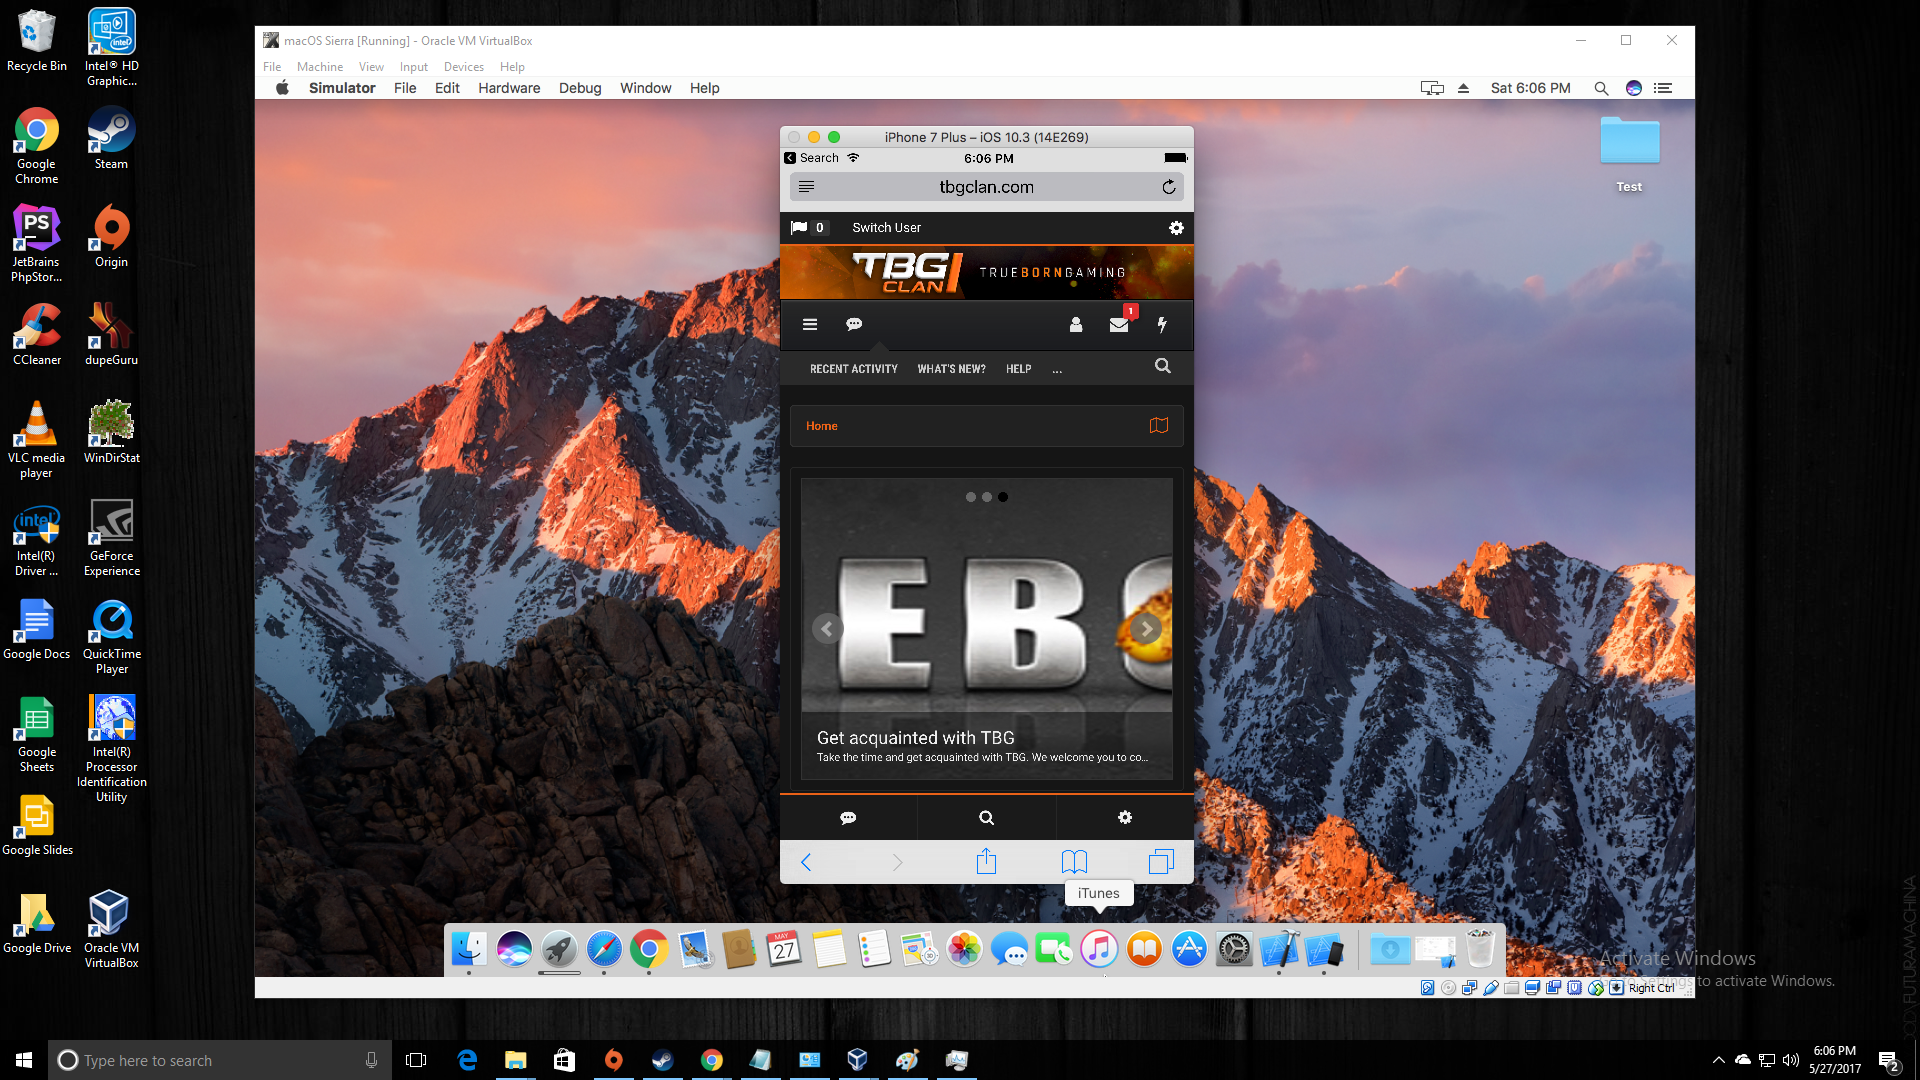Select the third slider dot
1920x1080 pixels.
[1003, 497]
